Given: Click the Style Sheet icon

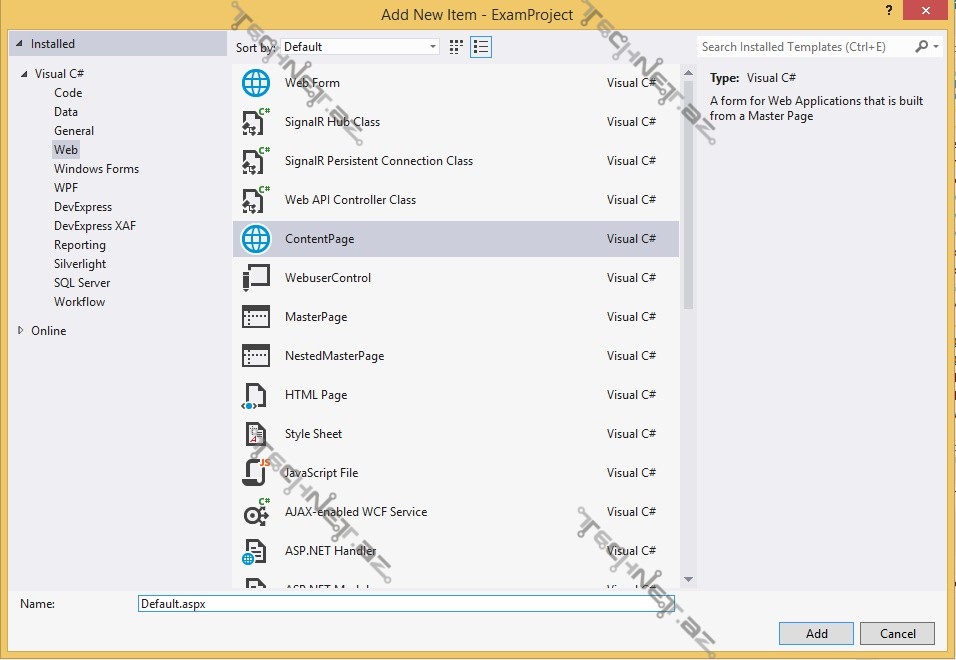Looking at the screenshot, I should (256, 434).
